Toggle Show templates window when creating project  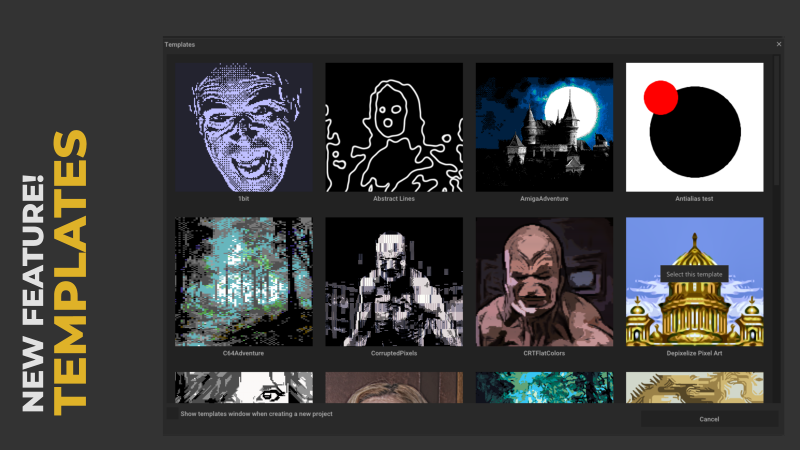click(x=173, y=414)
